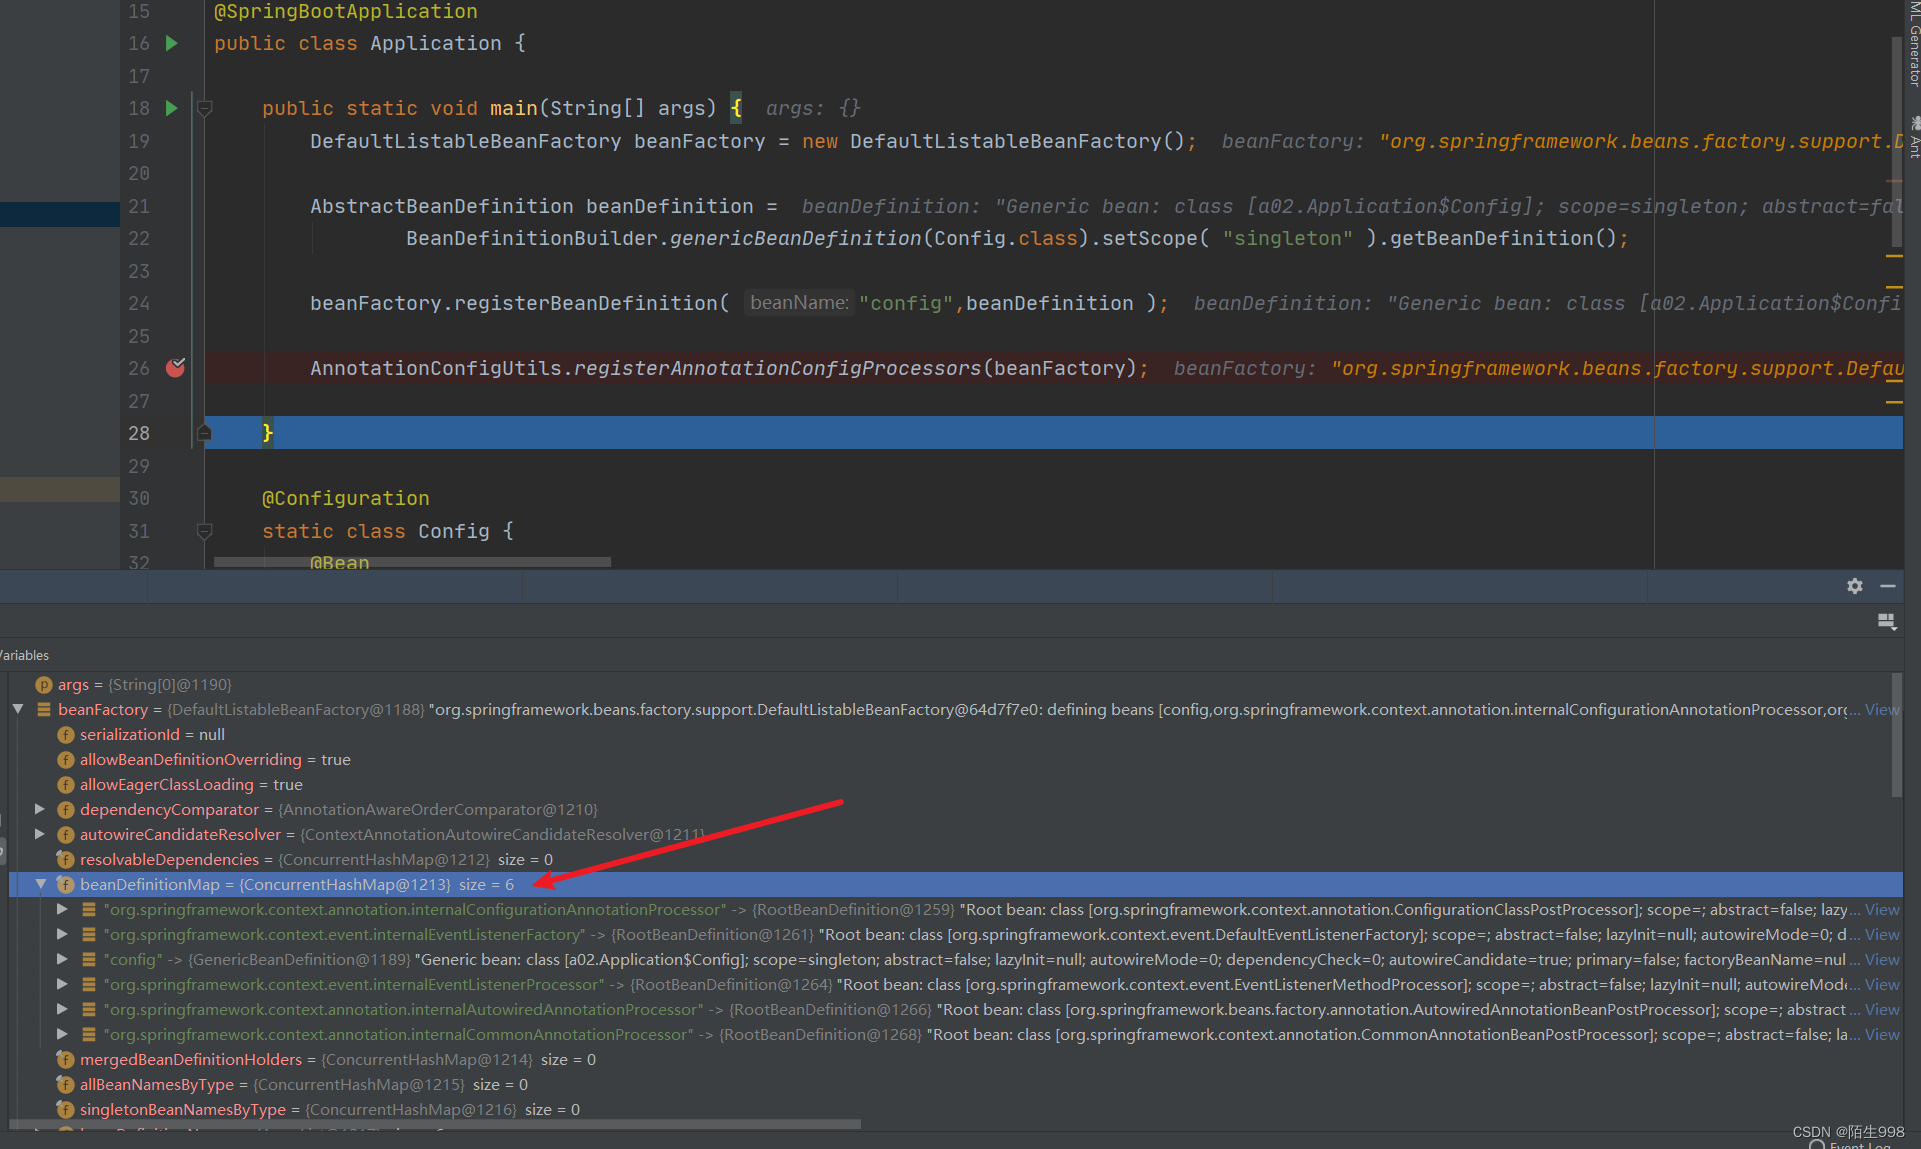The width and height of the screenshot is (1921, 1149).
Task: Open View link for config entry
Action: 1881,959
